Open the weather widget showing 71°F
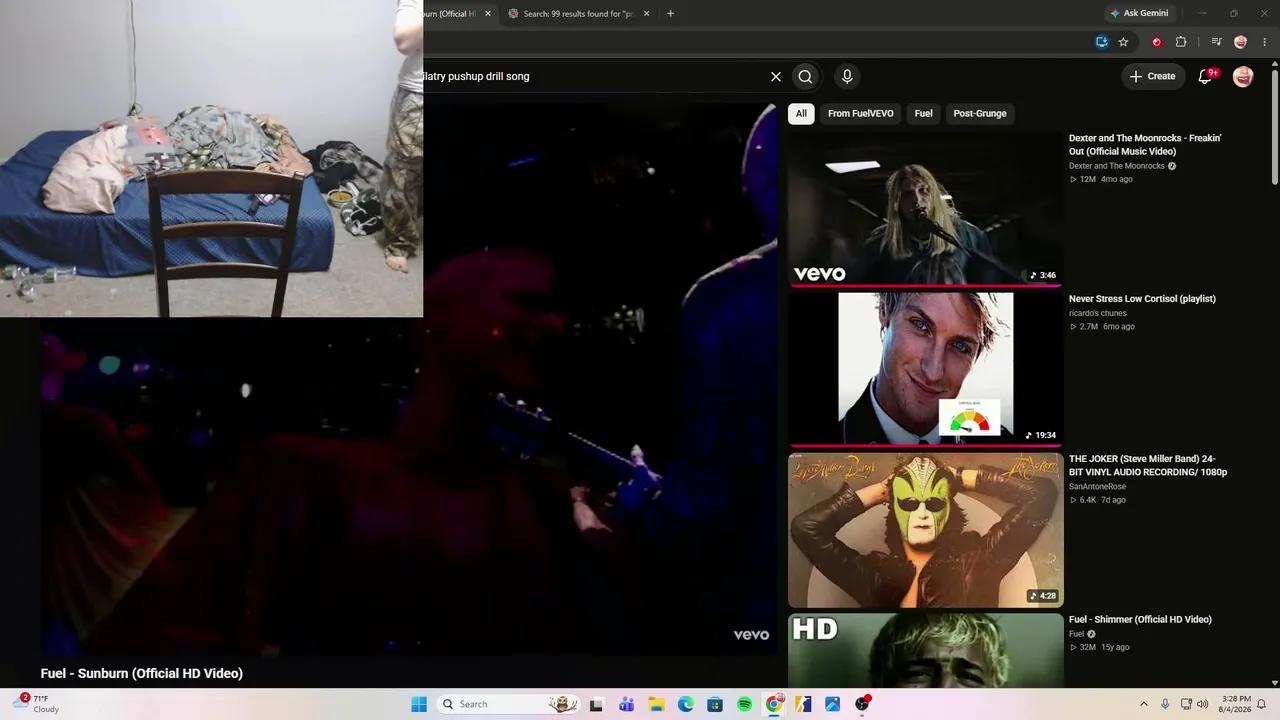Viewport: 1280px width, 720px height. point(36,704)
